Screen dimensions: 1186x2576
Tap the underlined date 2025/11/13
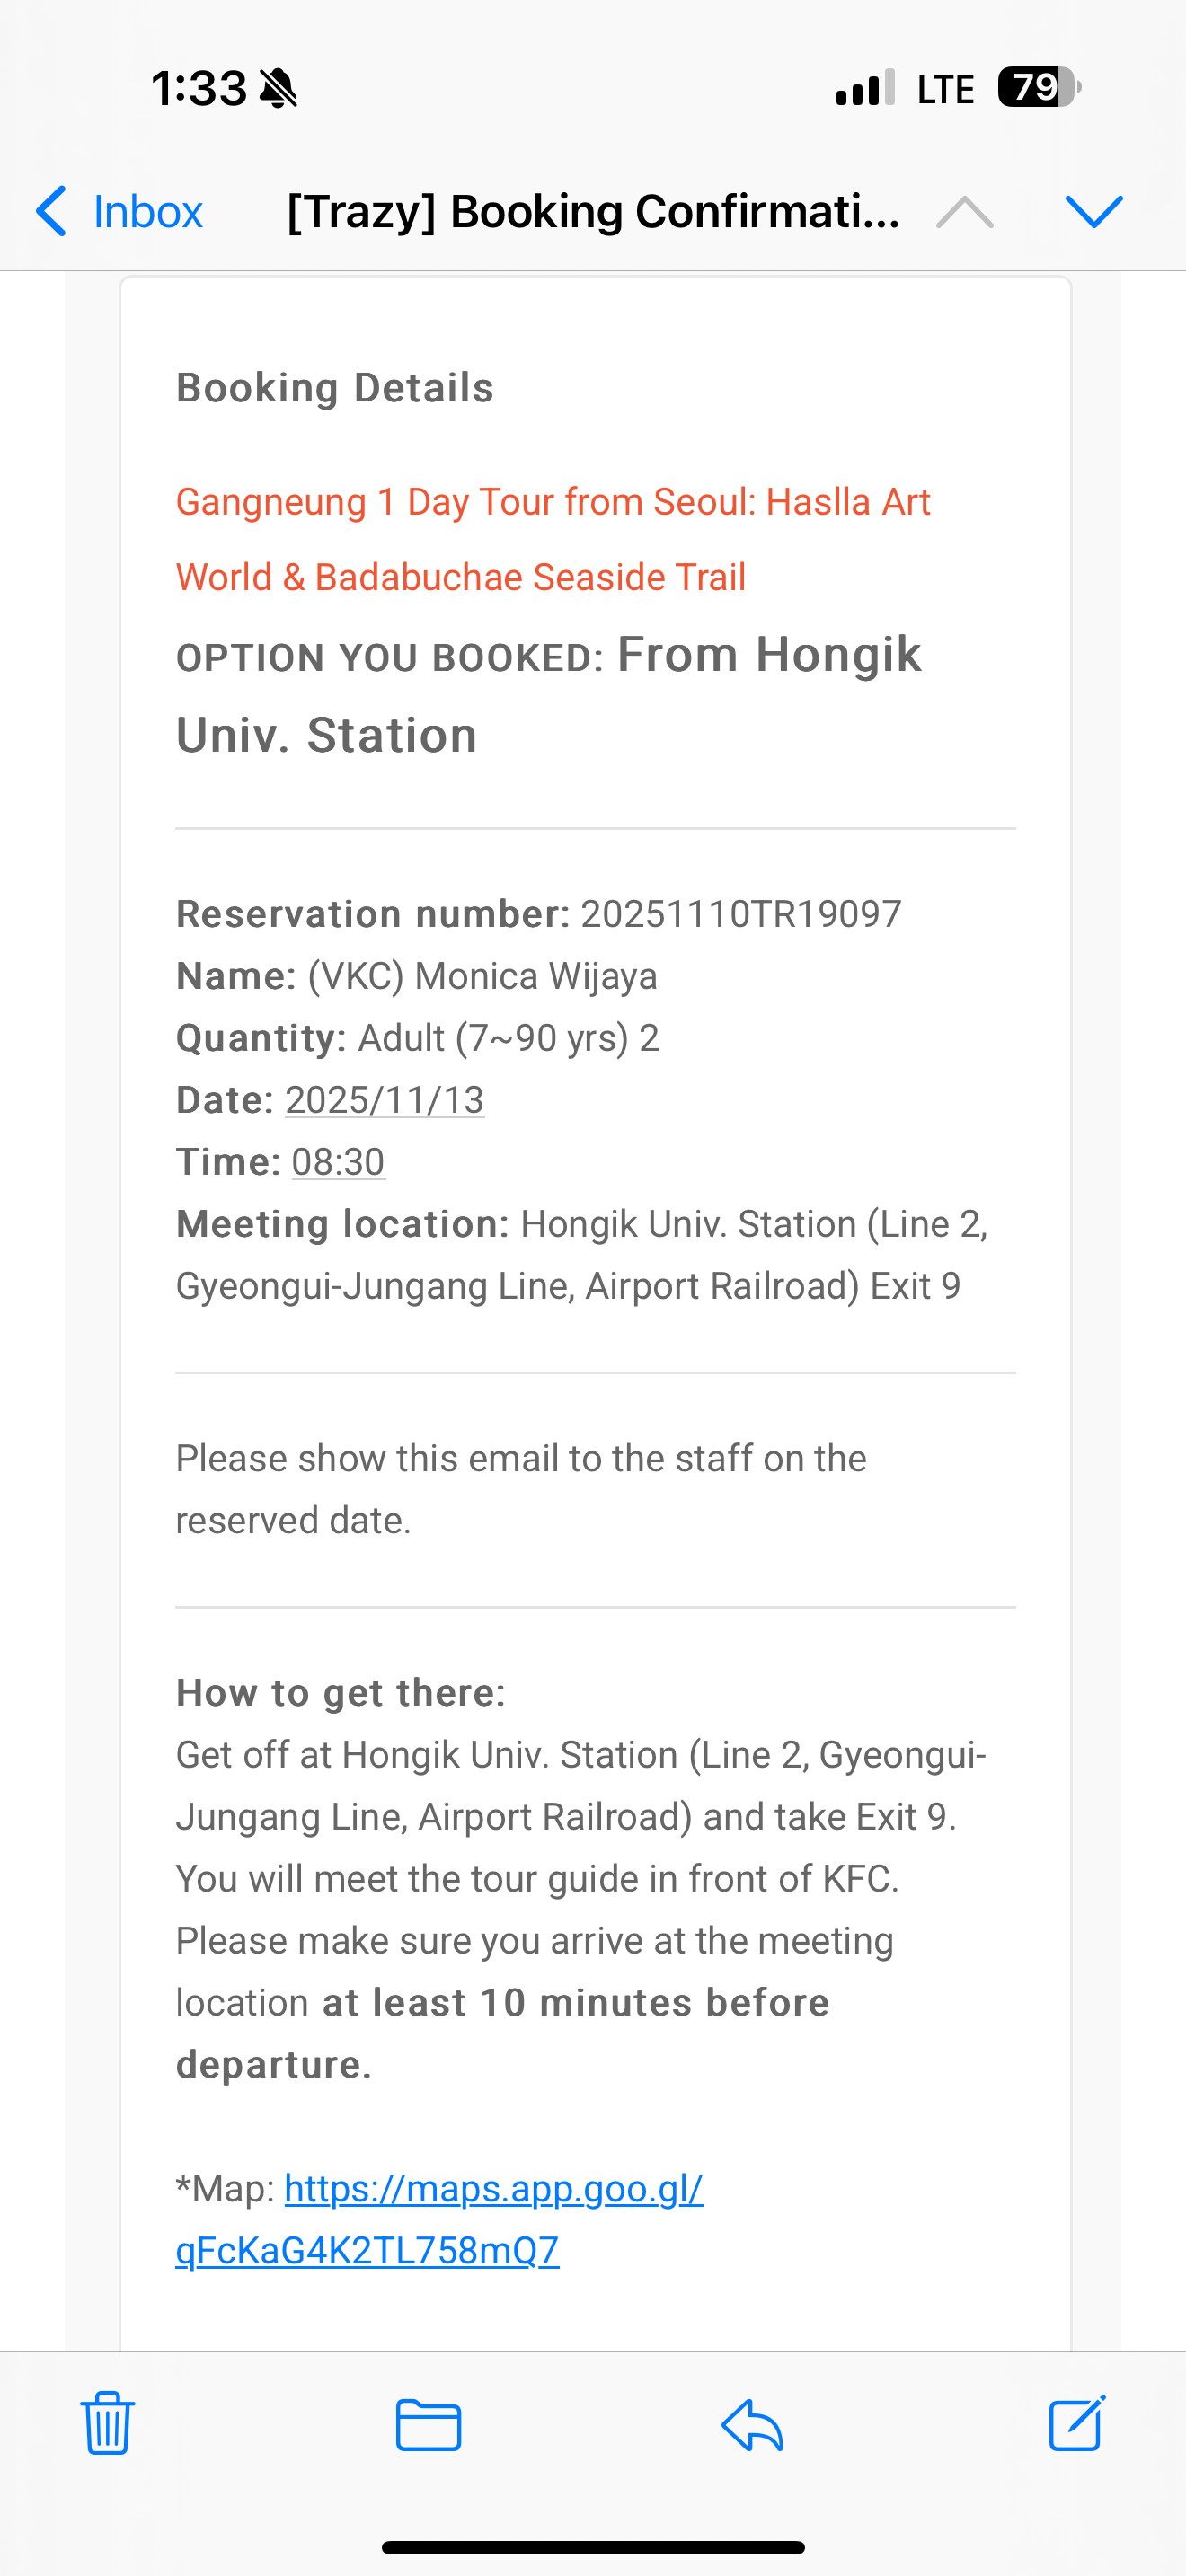click(385, 1100)
